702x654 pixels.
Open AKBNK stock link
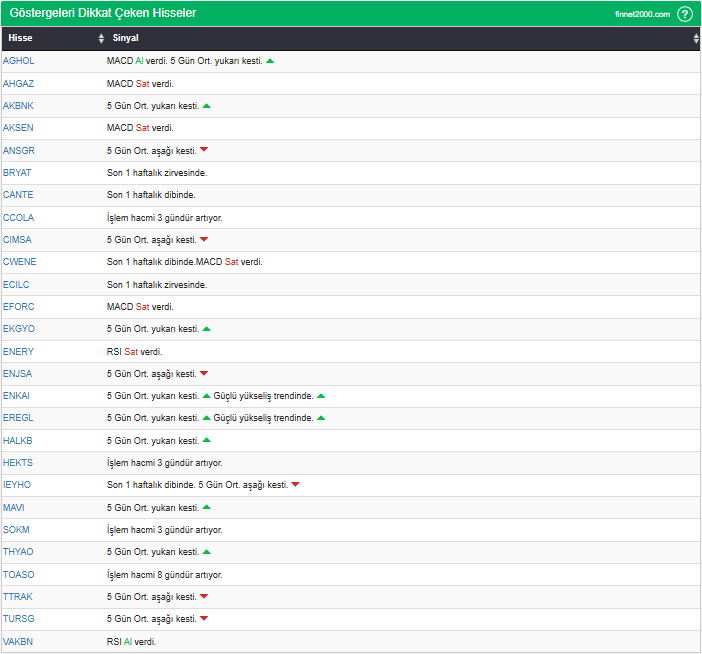tap(18, 106)
